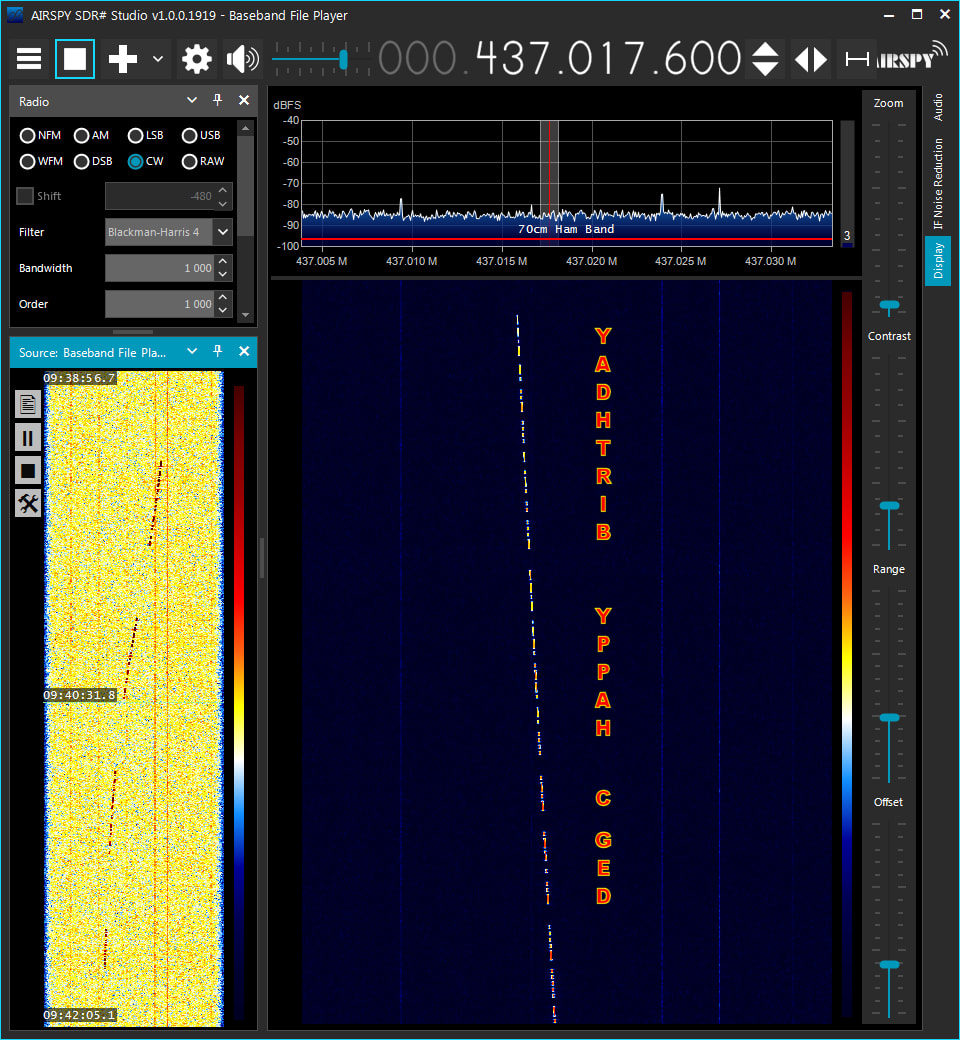Select the USB demodulation mode

point(190,135)
